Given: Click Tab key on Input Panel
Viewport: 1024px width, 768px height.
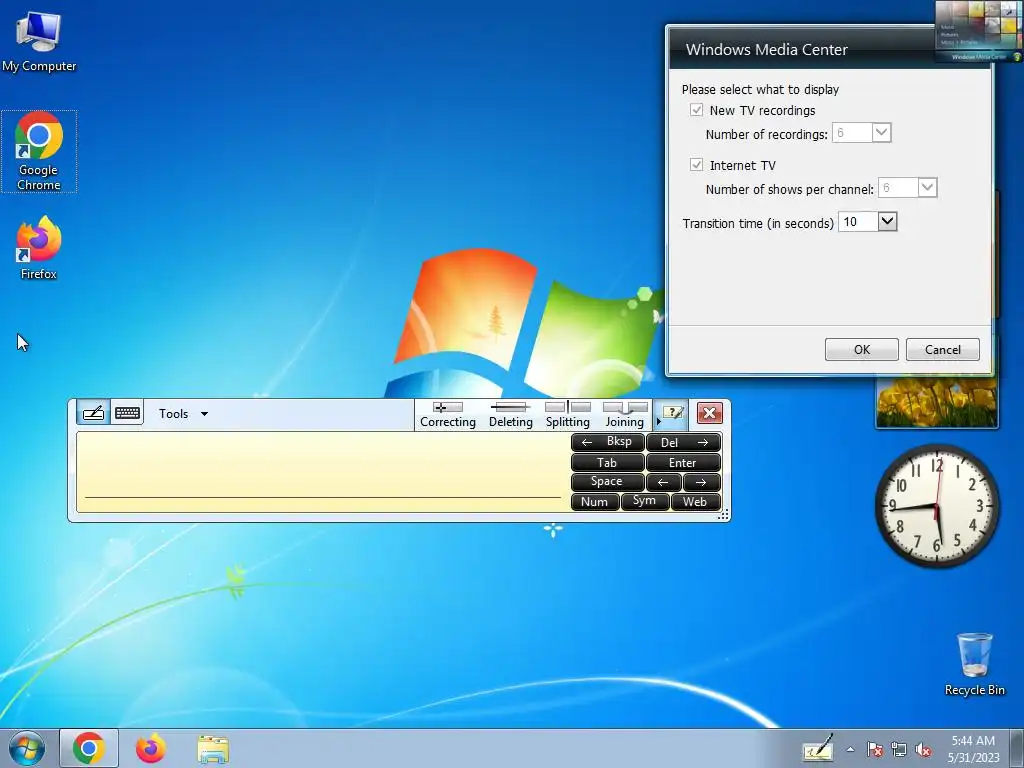Looking at the screenshot, I should (607, 462).
